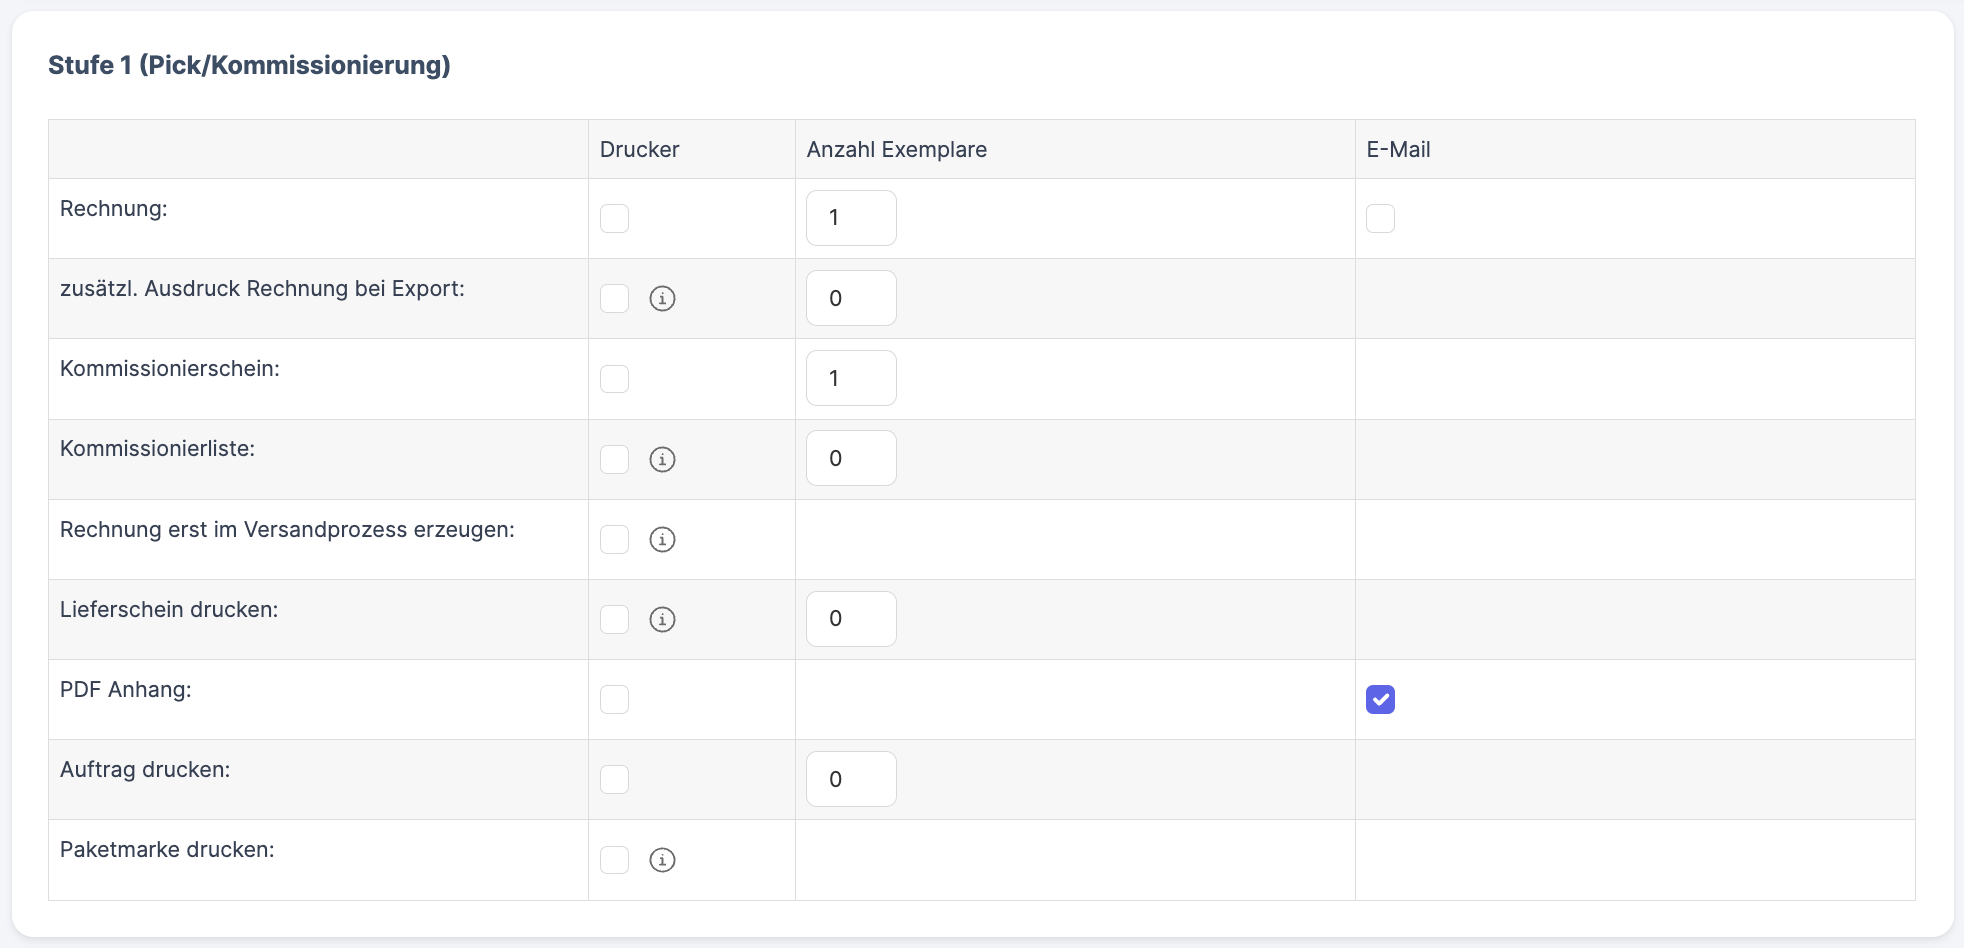Enable Paketmarke drucken checkbox
Screen dimensions: 1964x948
614,860
